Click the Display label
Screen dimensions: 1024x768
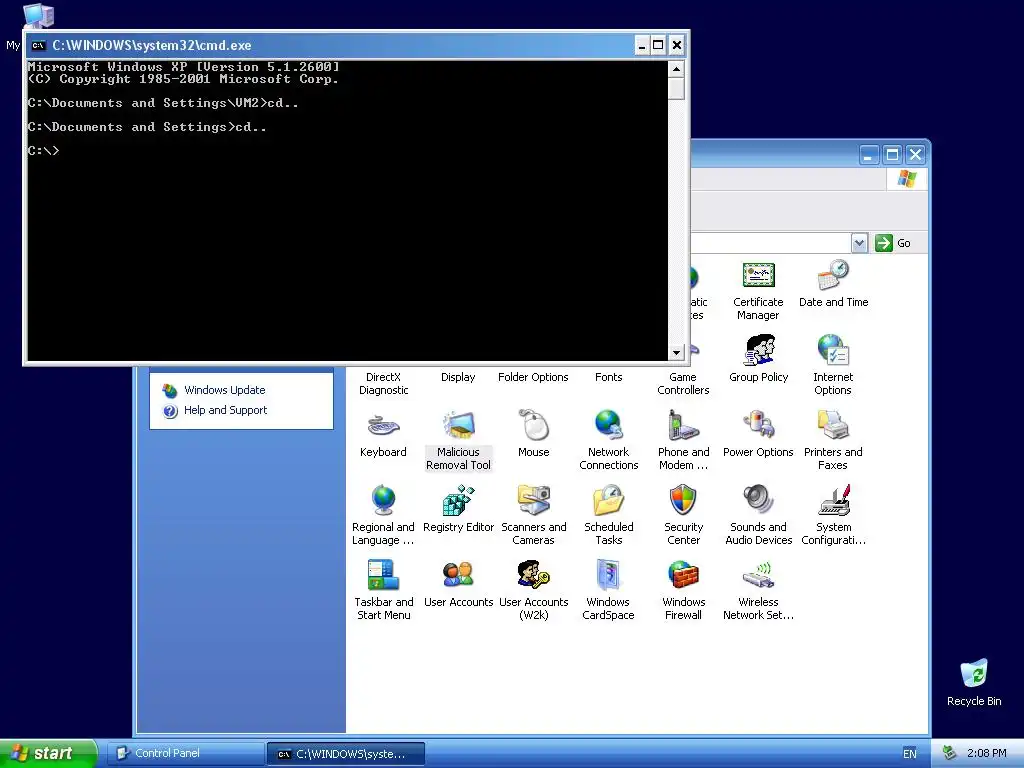tap(458, 377)
